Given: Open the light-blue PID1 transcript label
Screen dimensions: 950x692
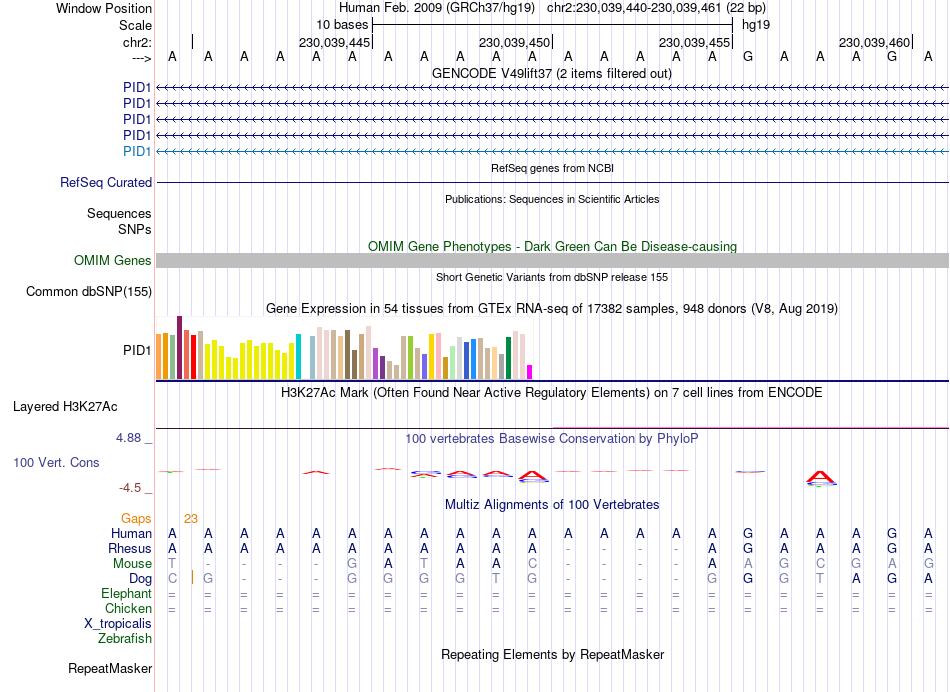Looking at the screenshot, I should tap(137, 151).
